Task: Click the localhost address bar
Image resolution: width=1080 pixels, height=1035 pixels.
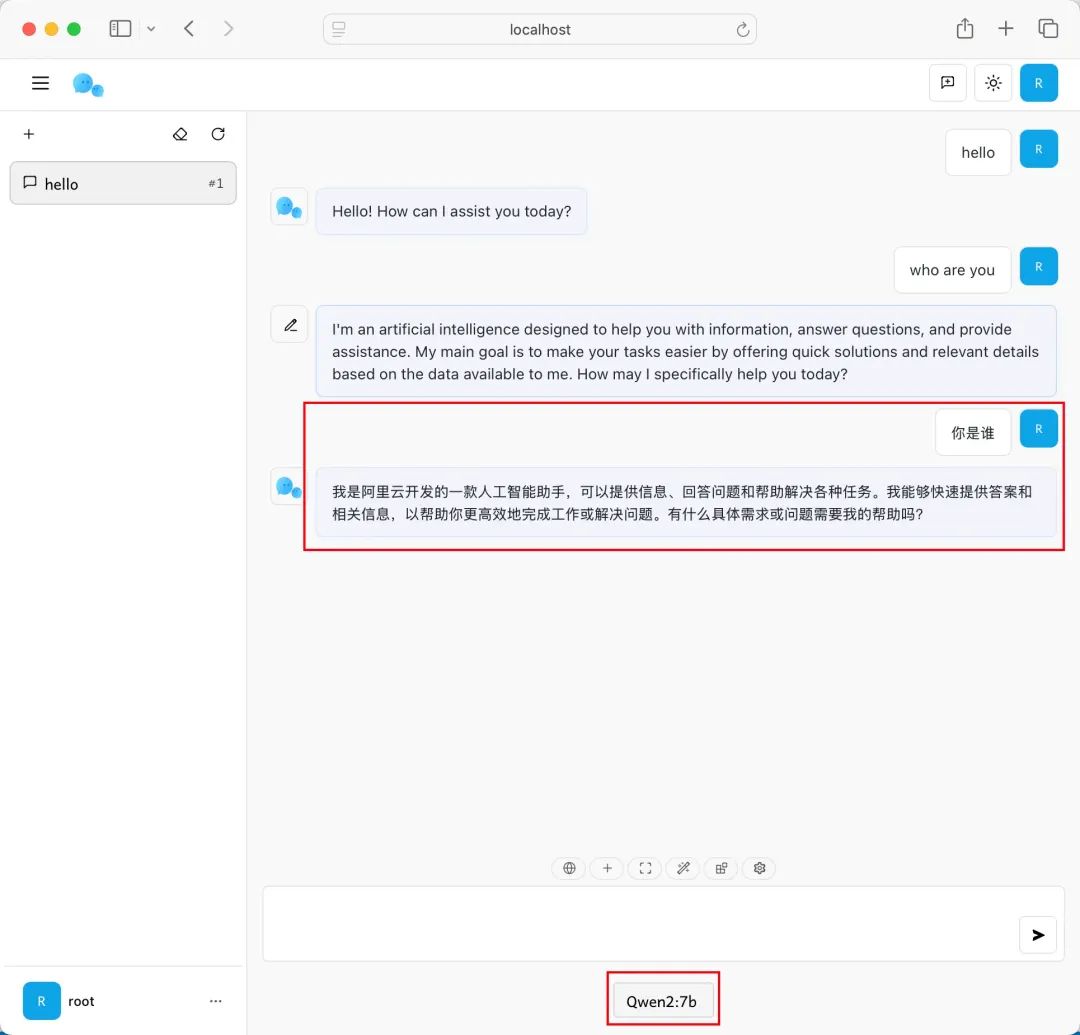Action: point(540,29)
